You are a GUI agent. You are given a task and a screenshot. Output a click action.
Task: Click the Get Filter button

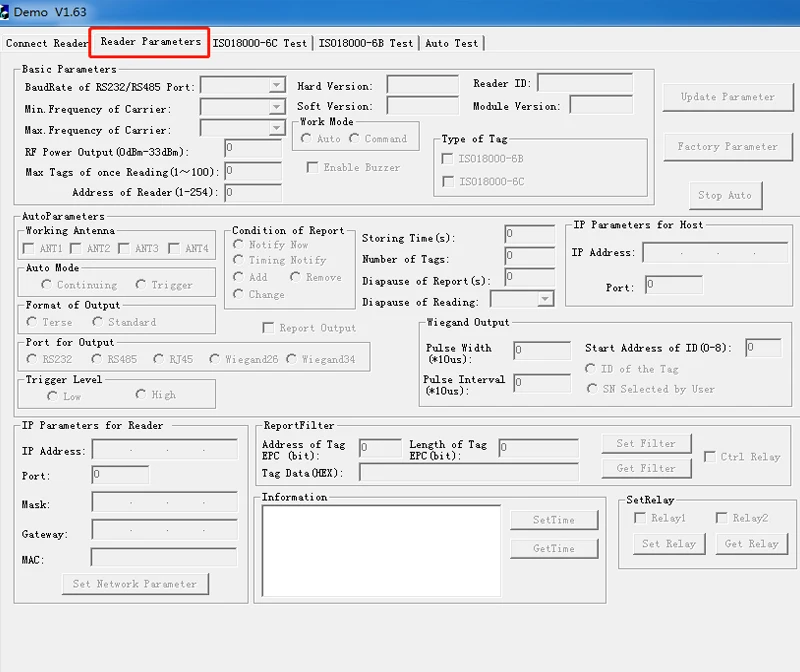tap(646, 468)
